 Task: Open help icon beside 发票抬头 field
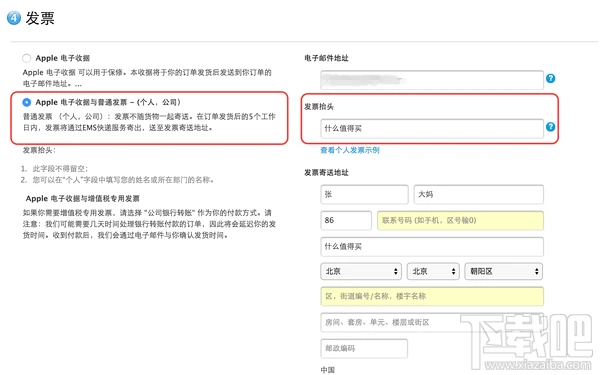(x=550, y=127)
